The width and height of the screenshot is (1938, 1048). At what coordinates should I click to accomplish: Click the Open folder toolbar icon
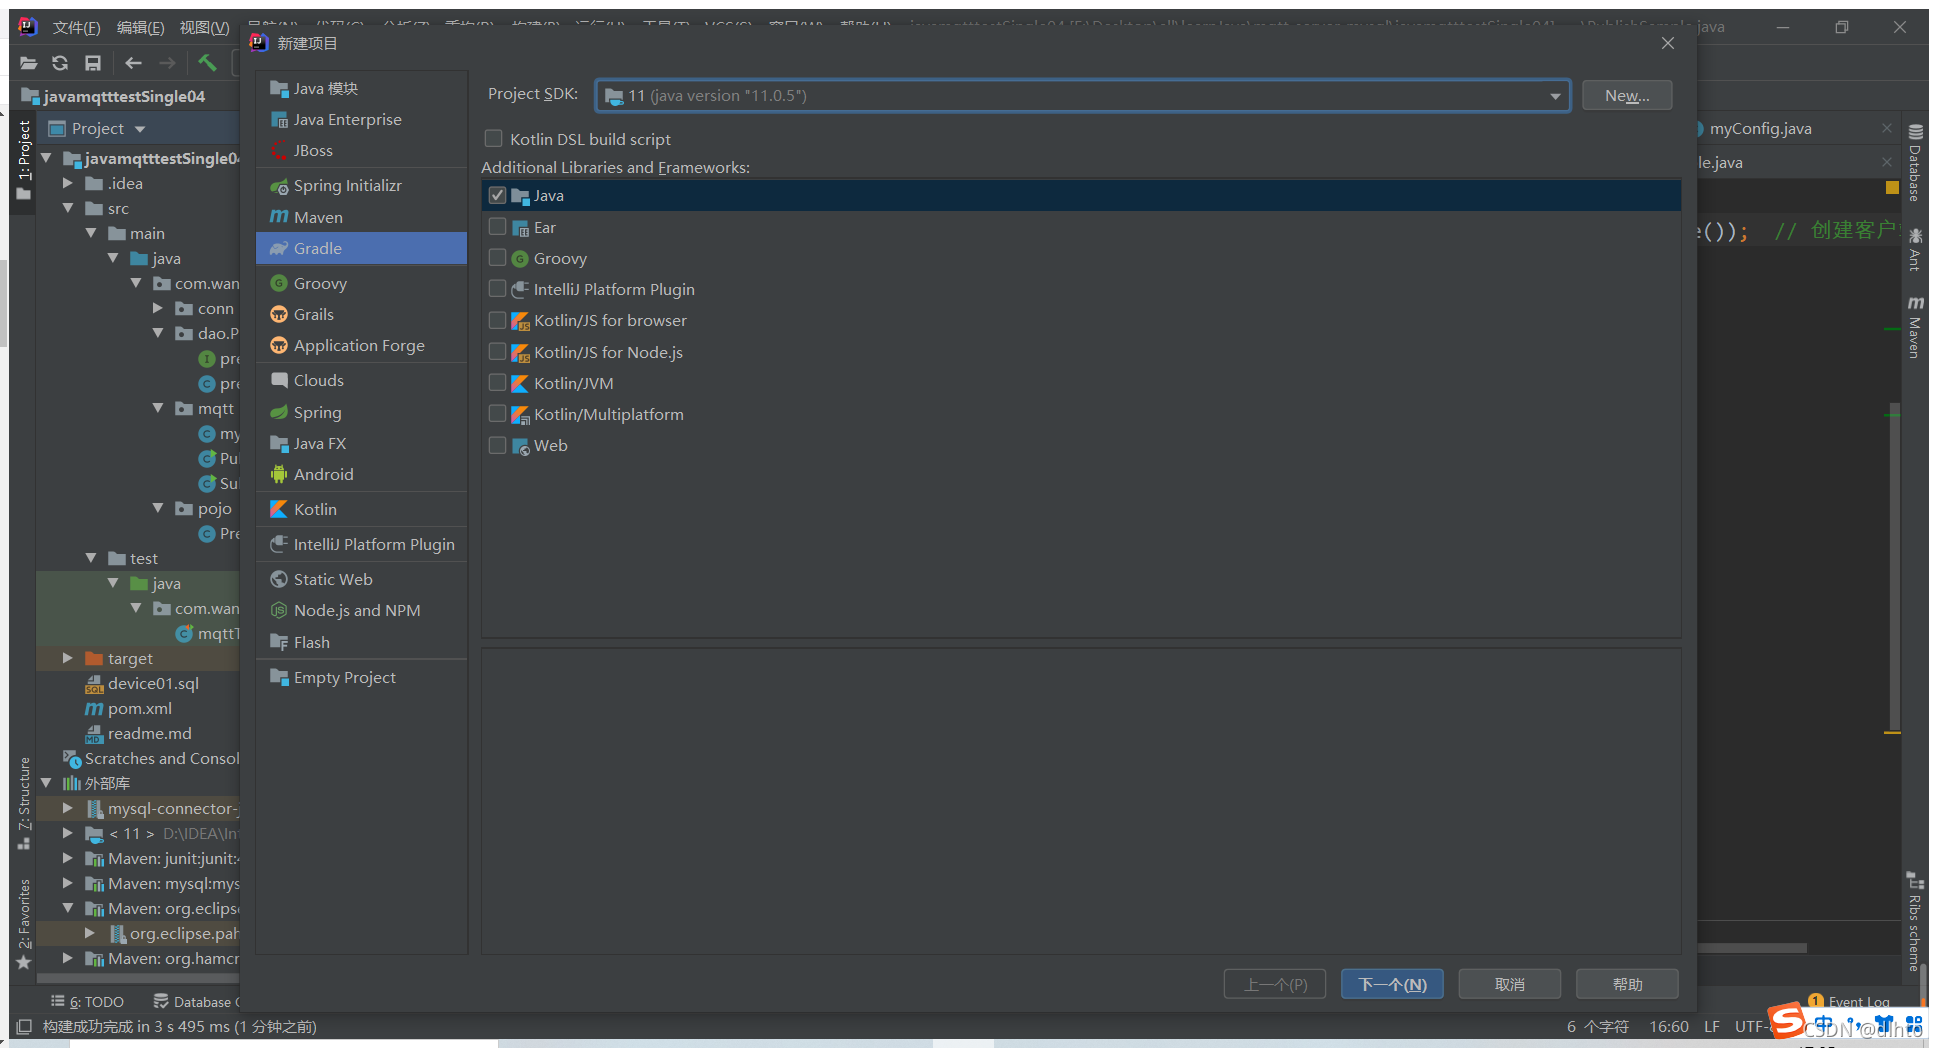pos(29,63)
